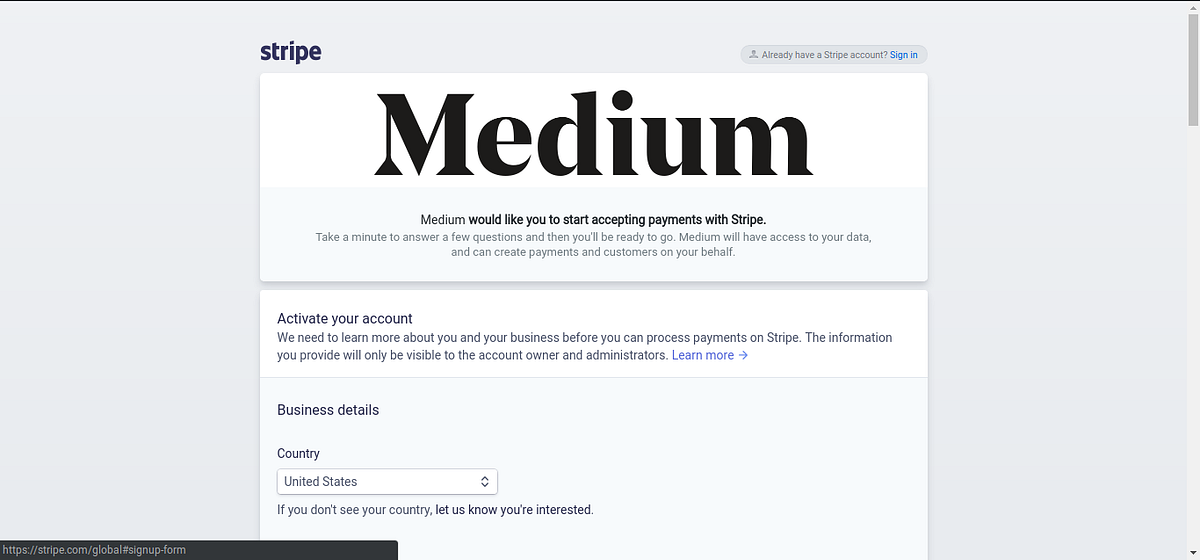
Task: Open the Learn more link
Action: point(702,355)
